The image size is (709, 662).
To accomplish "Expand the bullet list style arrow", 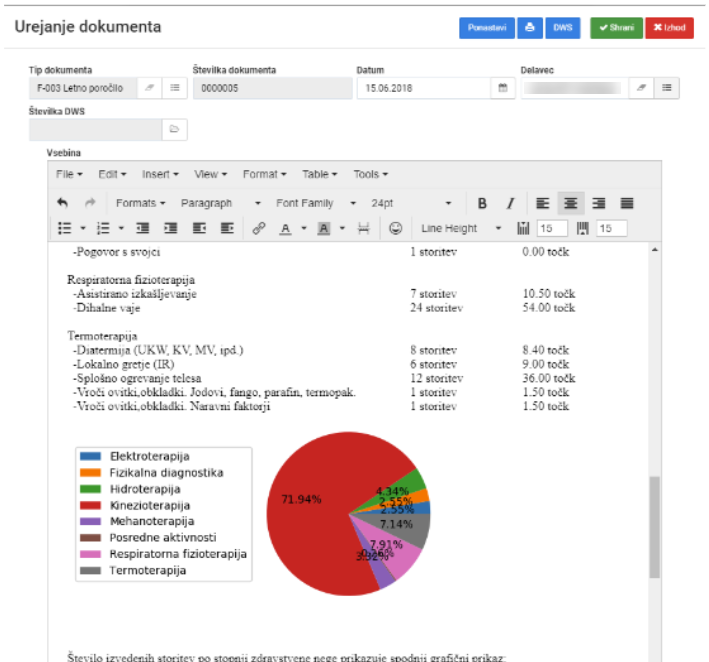I will click(x=83, y=228).
